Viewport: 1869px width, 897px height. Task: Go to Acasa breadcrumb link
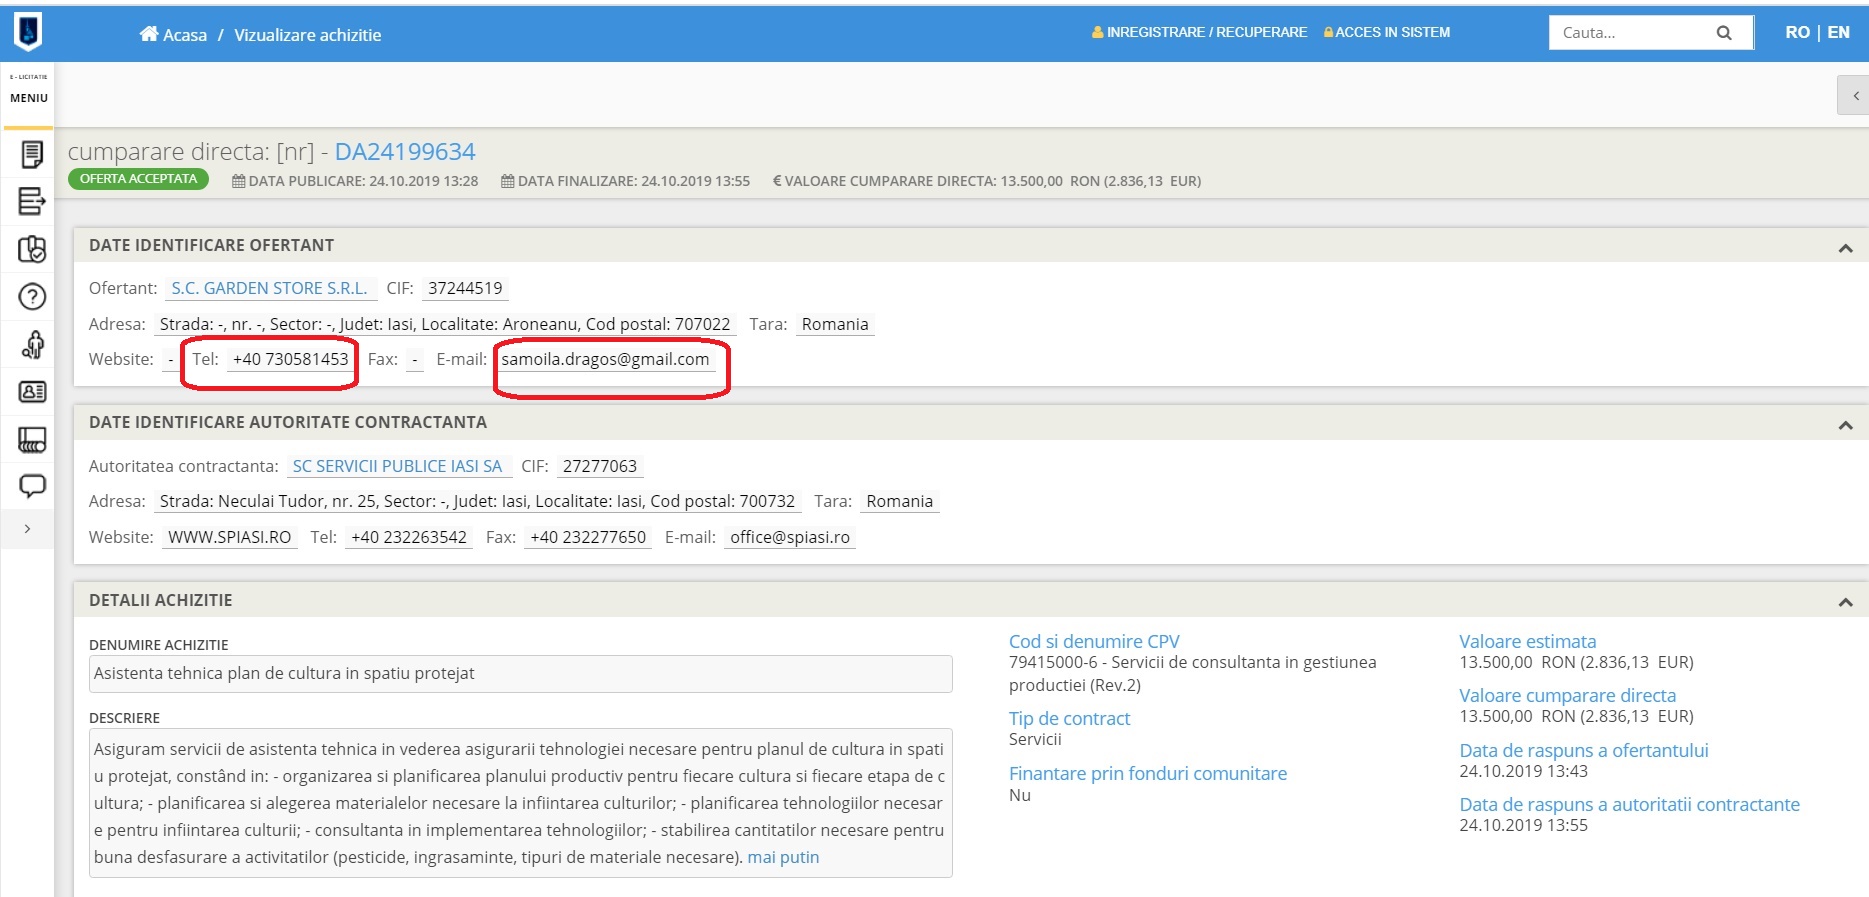click(185, 35)
